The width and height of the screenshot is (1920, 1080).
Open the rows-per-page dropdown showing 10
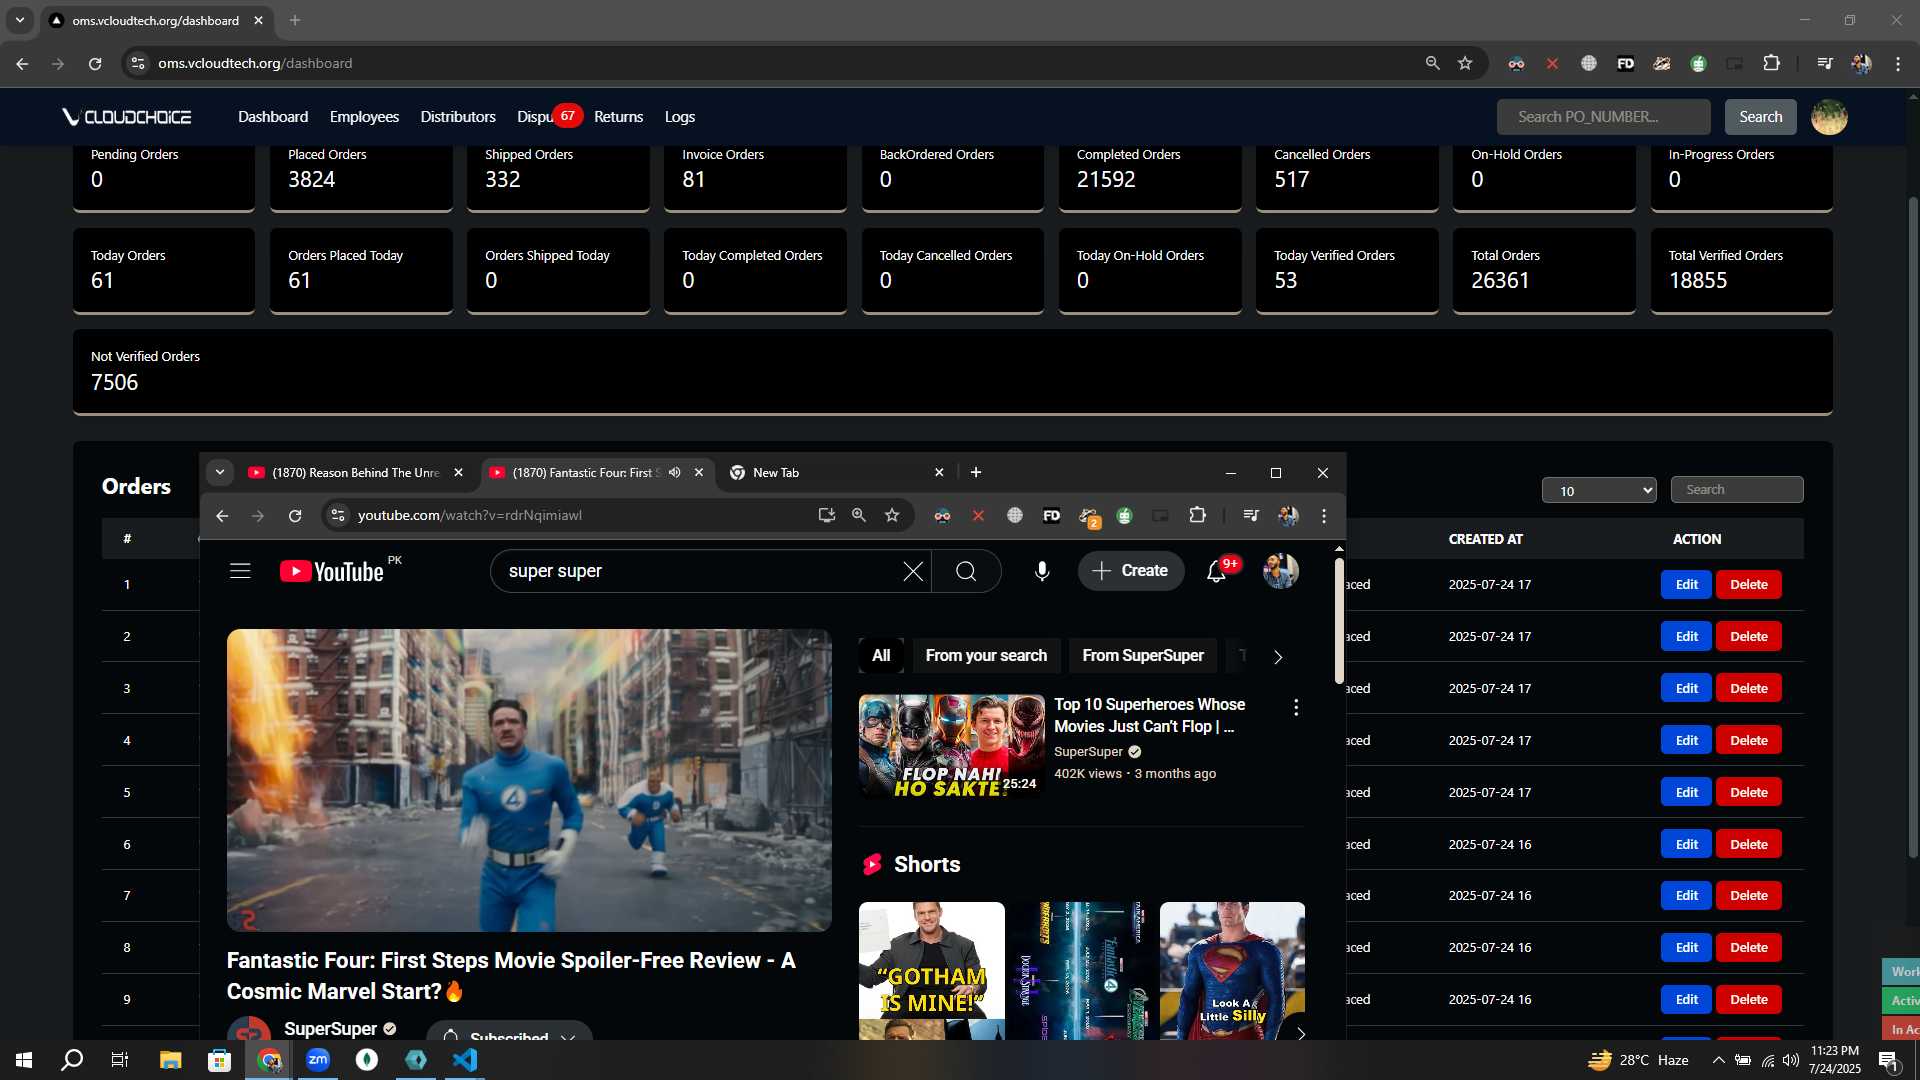[x=1599, y=490]
